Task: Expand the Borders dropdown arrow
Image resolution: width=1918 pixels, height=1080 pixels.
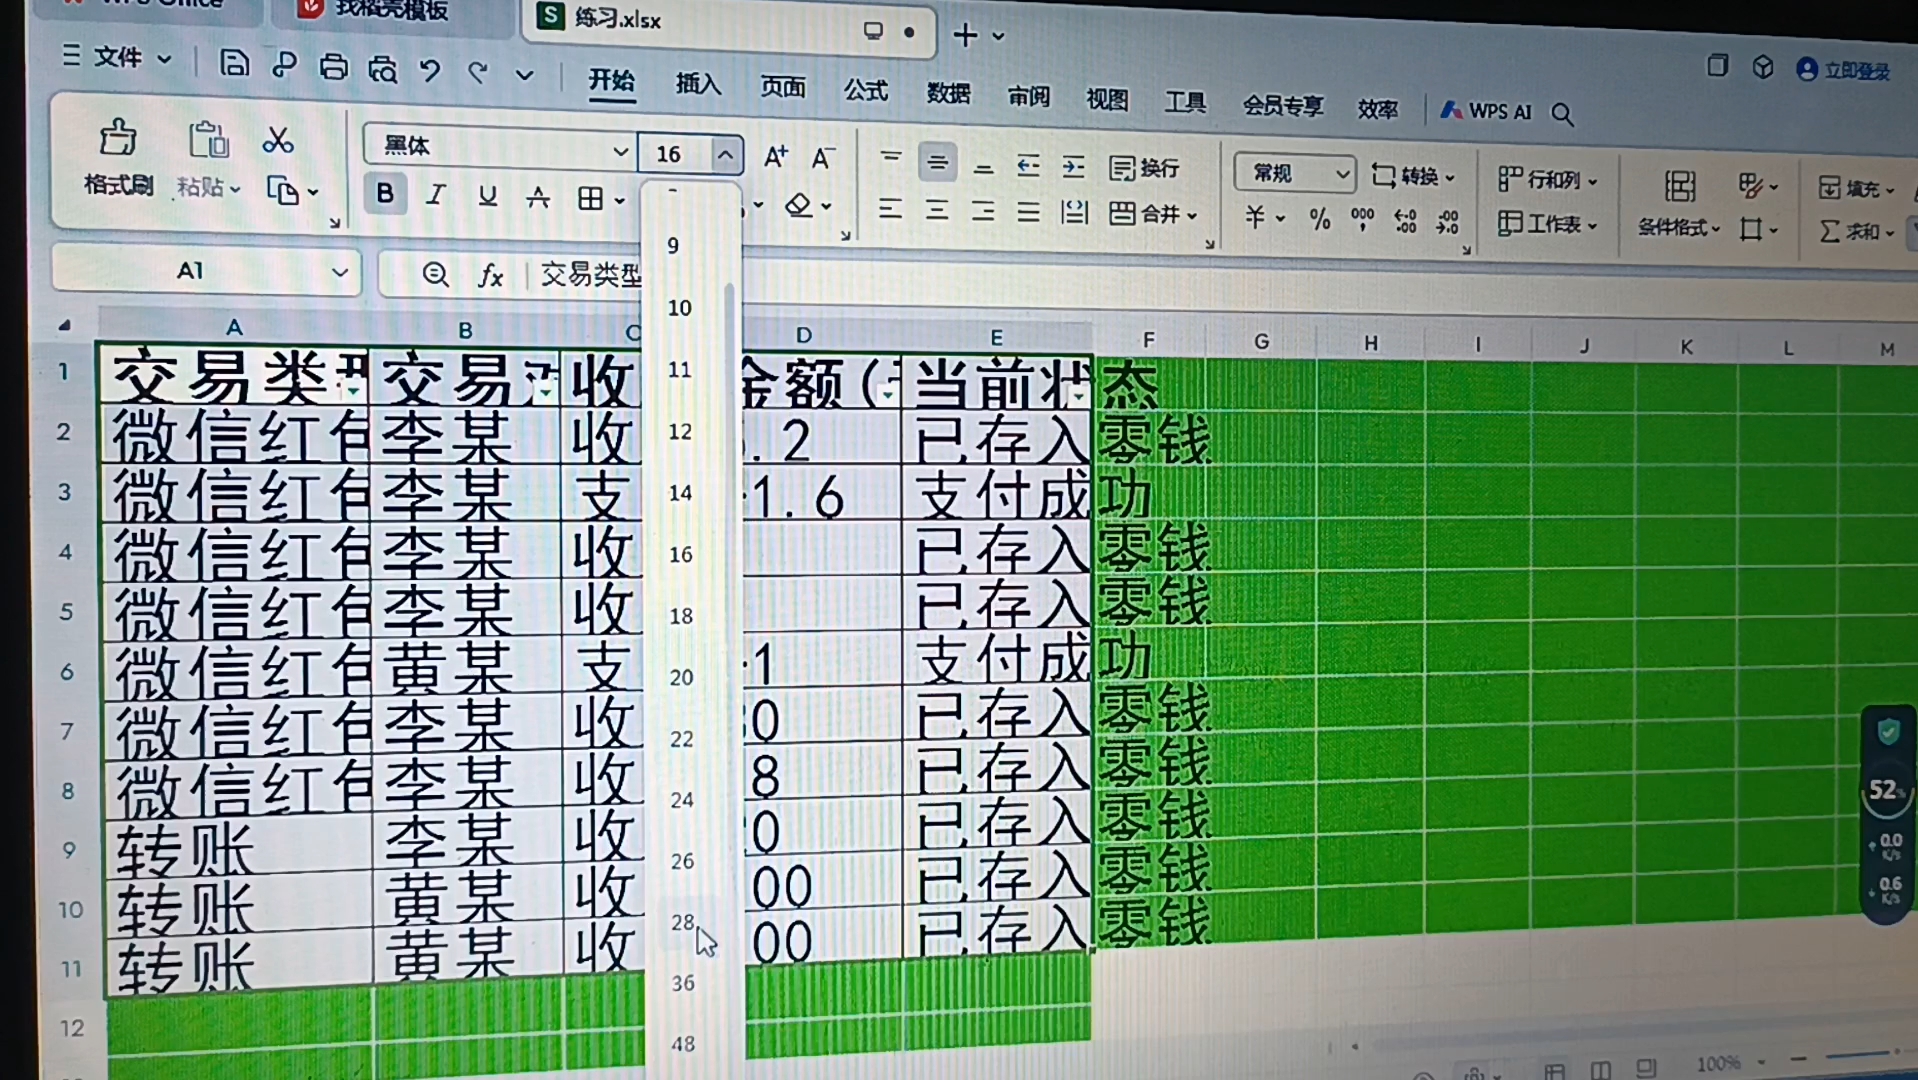Action: [620, 200]
